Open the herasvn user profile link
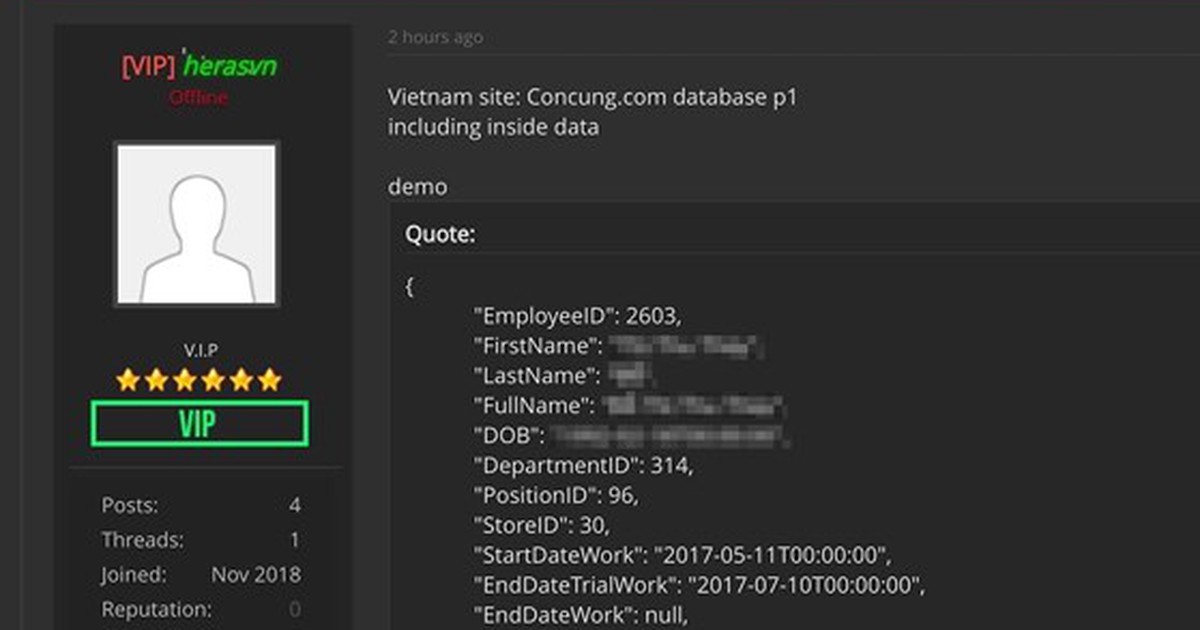 point(231,66)
